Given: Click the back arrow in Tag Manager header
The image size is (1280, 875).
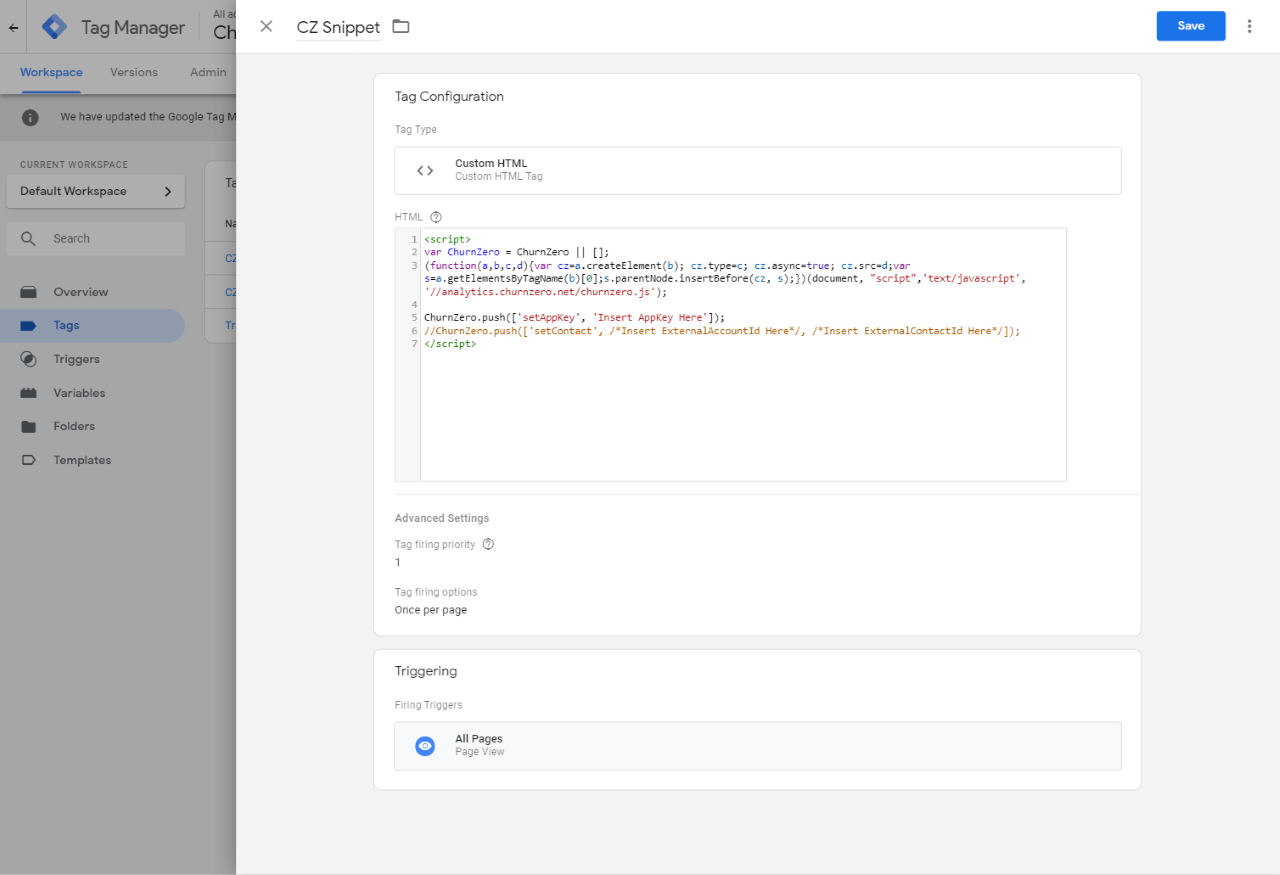Looking at the screenshot, I should [x=13, y=28].
